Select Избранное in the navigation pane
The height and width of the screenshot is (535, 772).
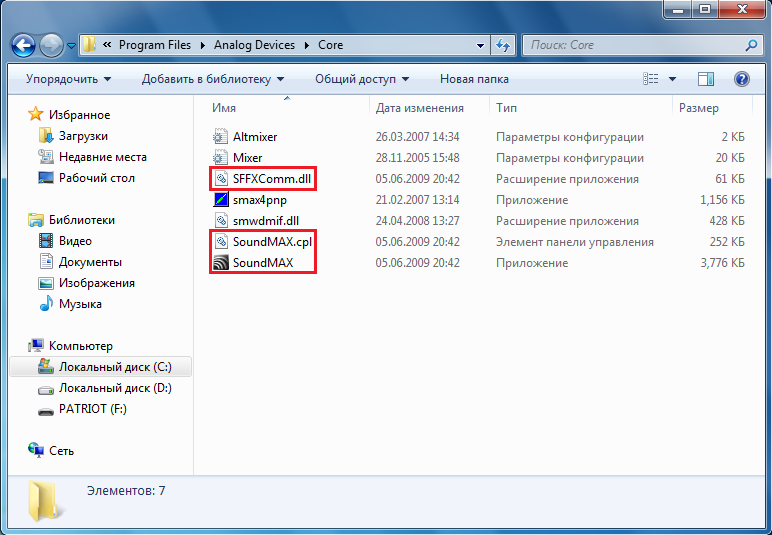(79, 115)
